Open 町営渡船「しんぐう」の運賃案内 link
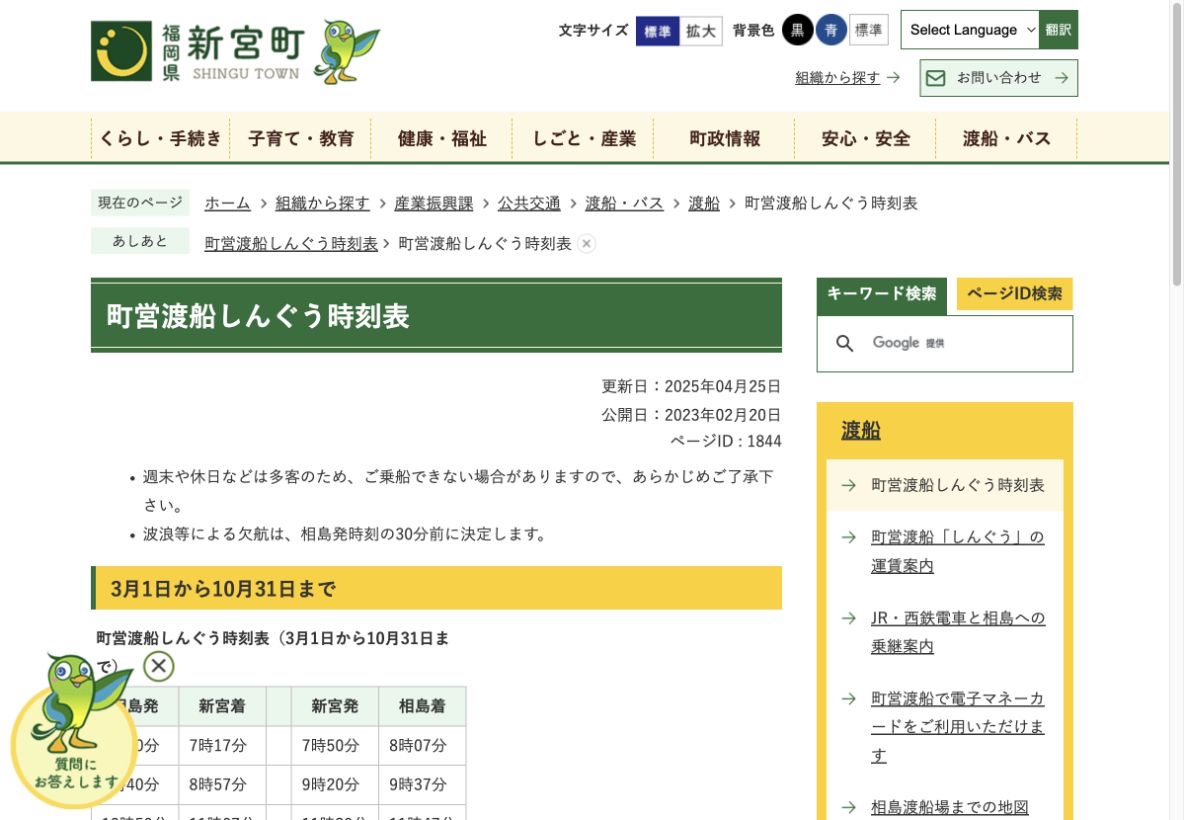Viewport: 1184px width, 820px height. click(957, 551)
